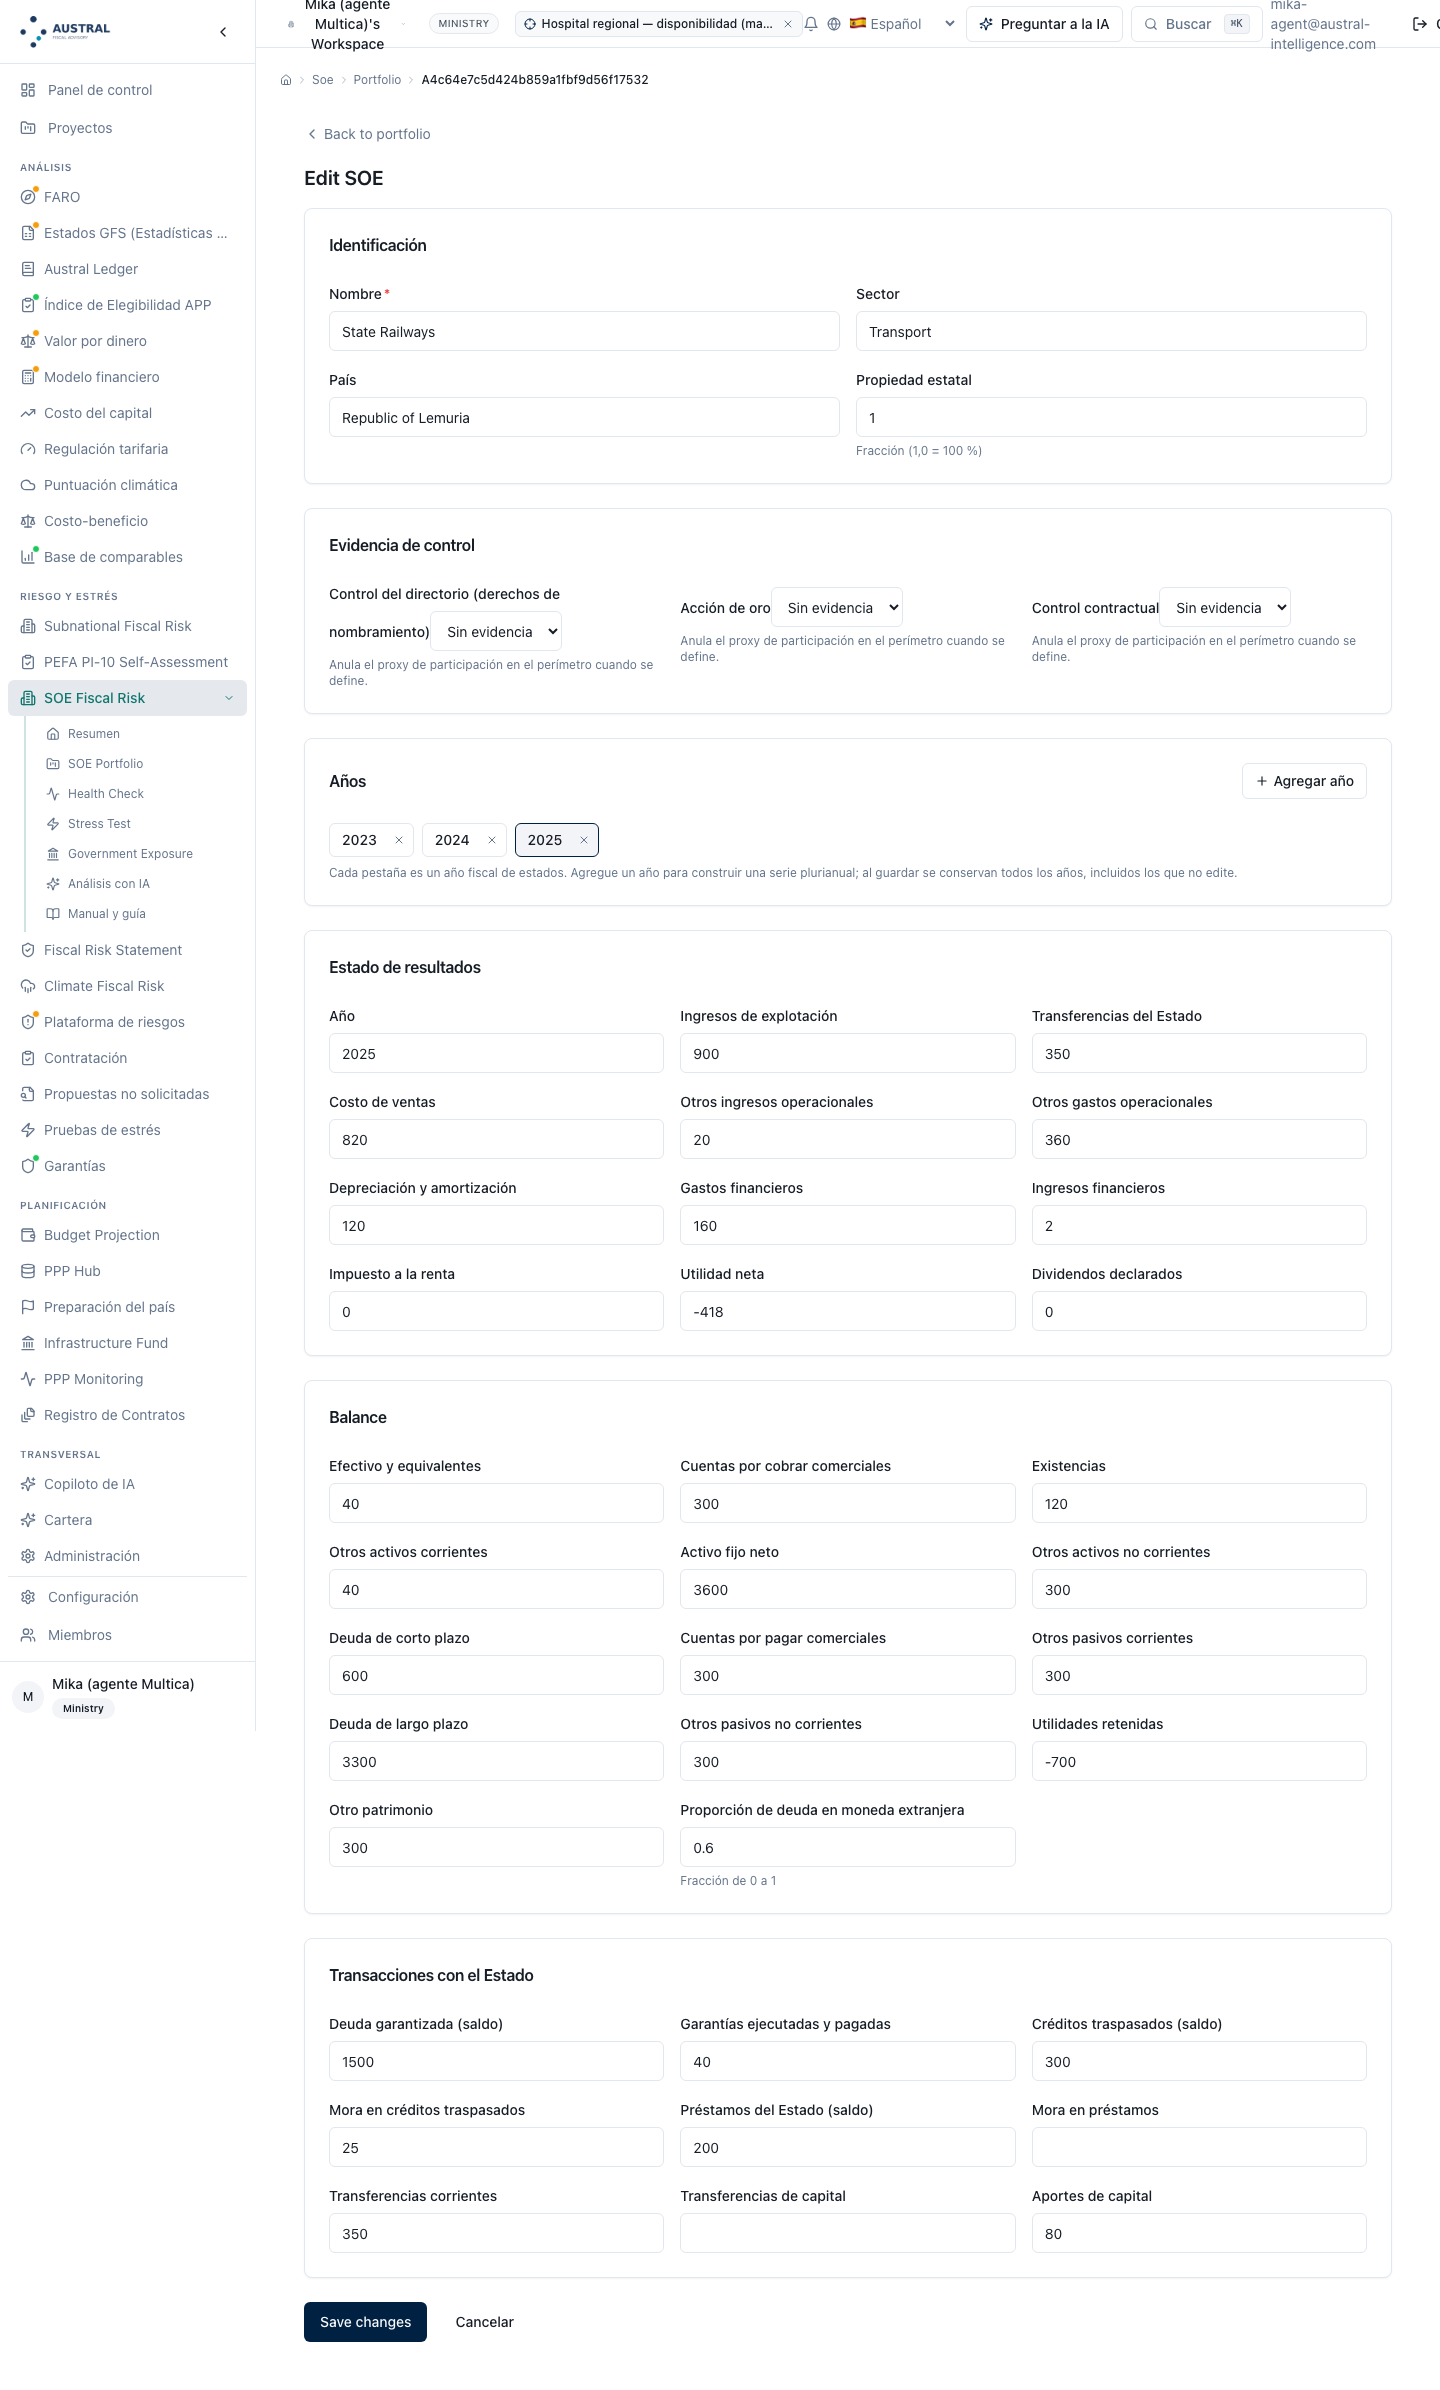The height and width of the screenshot is (2390, 1440).
Task: Click Agregar año button
Action: point(1304,781)
